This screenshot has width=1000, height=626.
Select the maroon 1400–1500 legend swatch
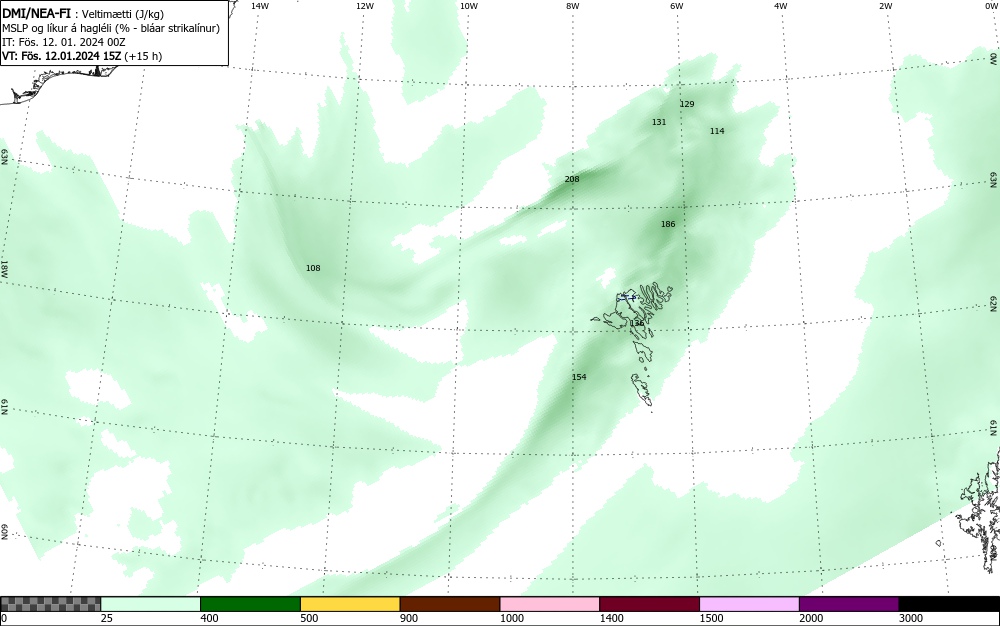click(x=649, y=604)
